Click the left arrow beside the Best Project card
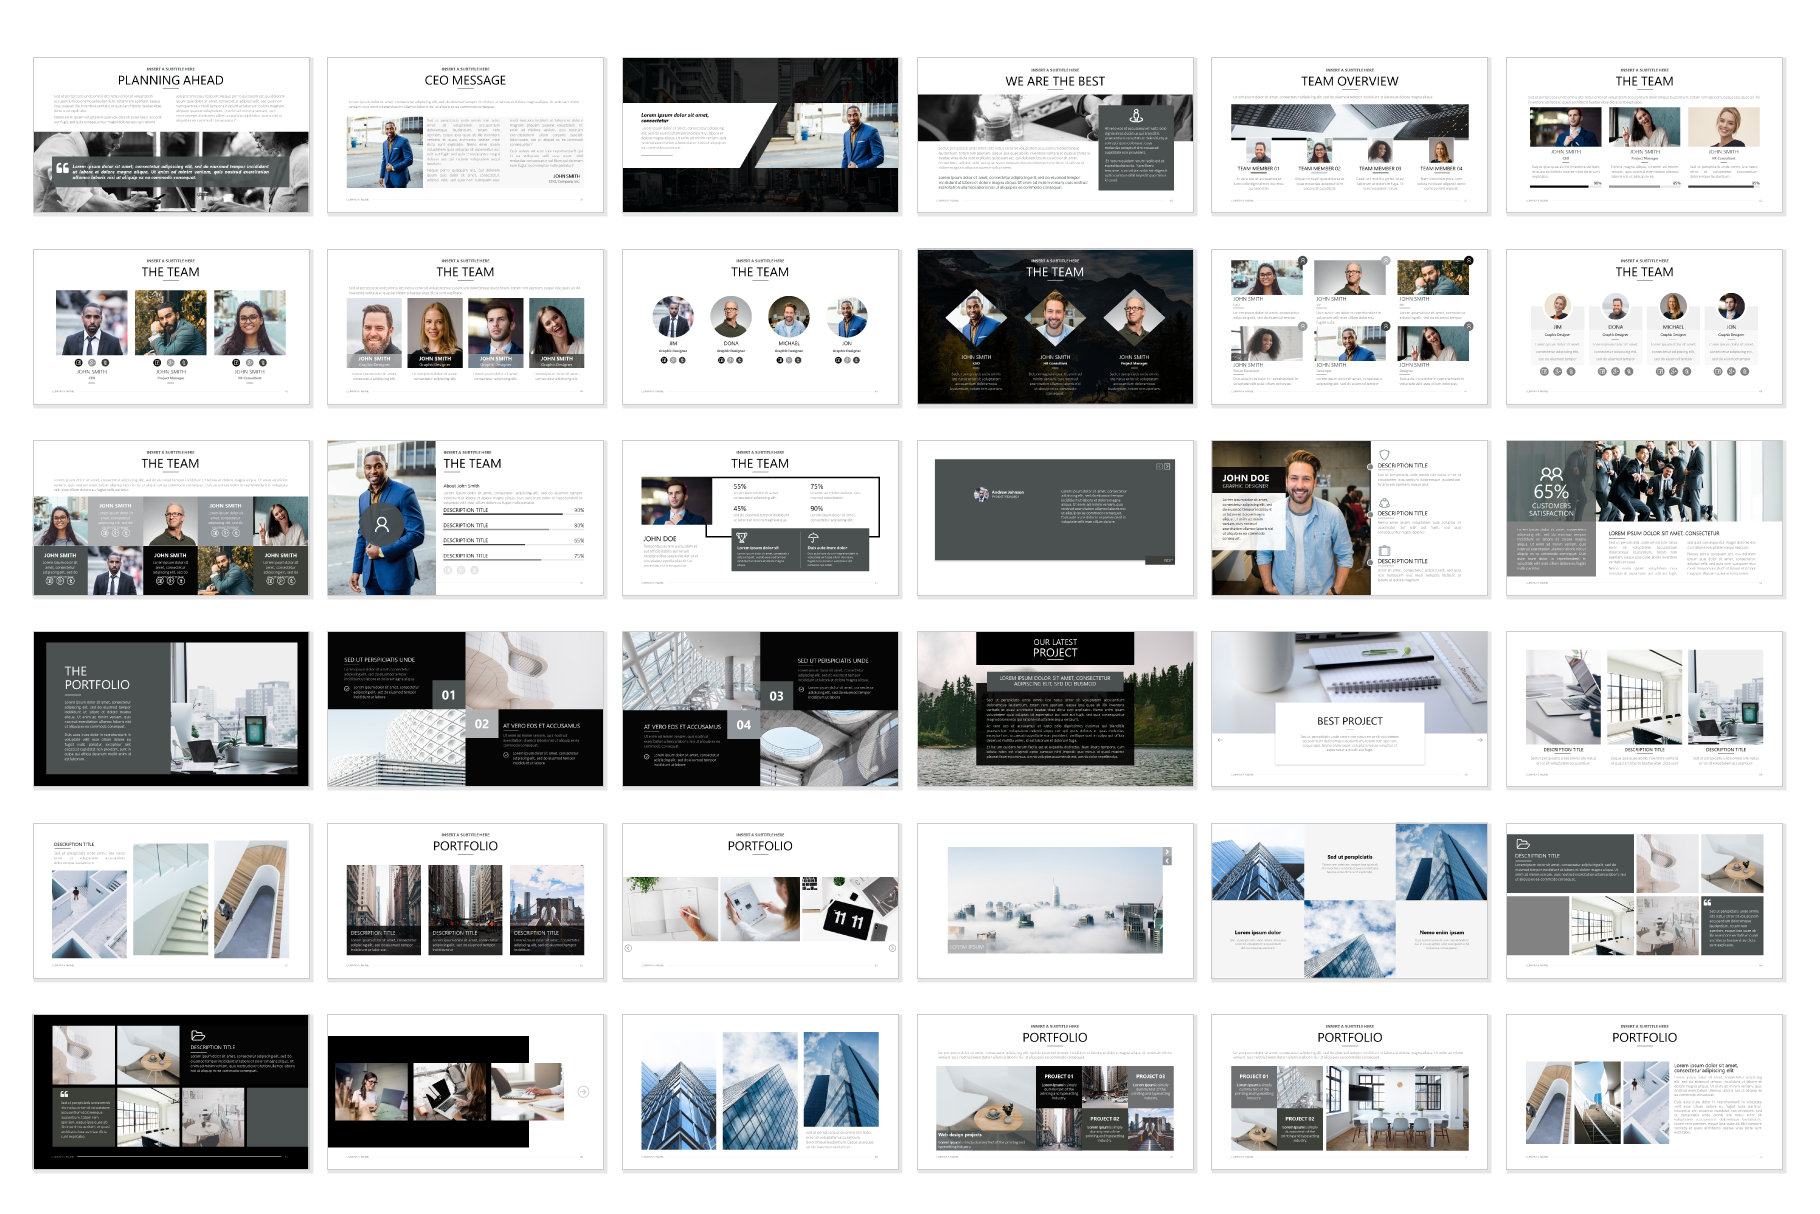 (x=1220, y=739)
